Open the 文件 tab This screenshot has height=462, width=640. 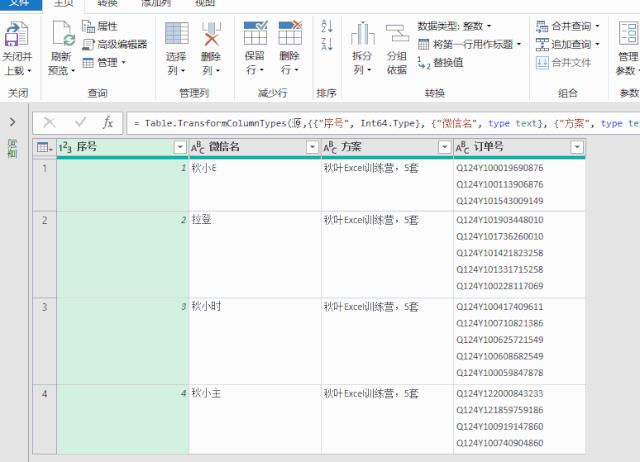point(21,4)
